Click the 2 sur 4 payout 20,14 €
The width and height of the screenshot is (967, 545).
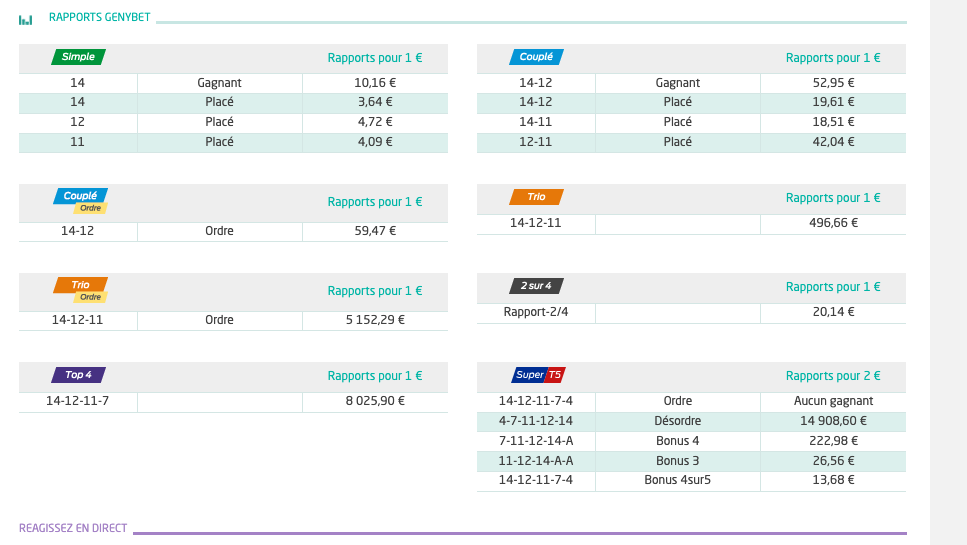(x=833, y=311)
